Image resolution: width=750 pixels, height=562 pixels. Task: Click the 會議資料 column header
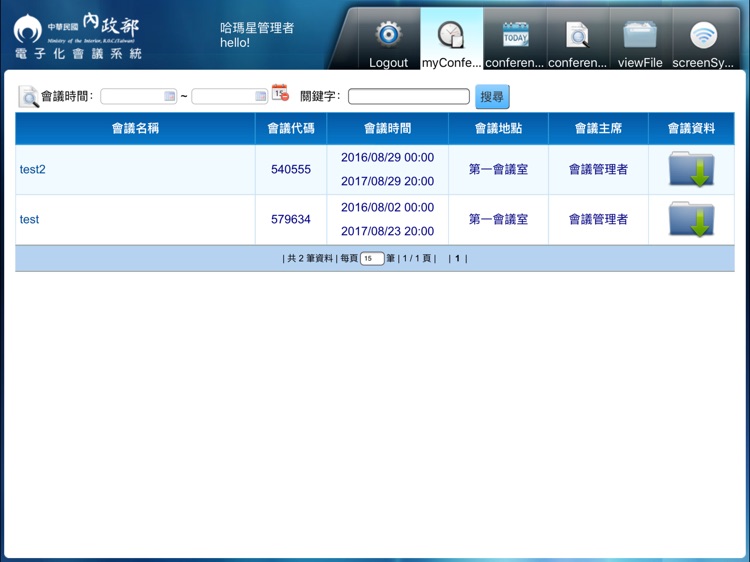[691, 128]
